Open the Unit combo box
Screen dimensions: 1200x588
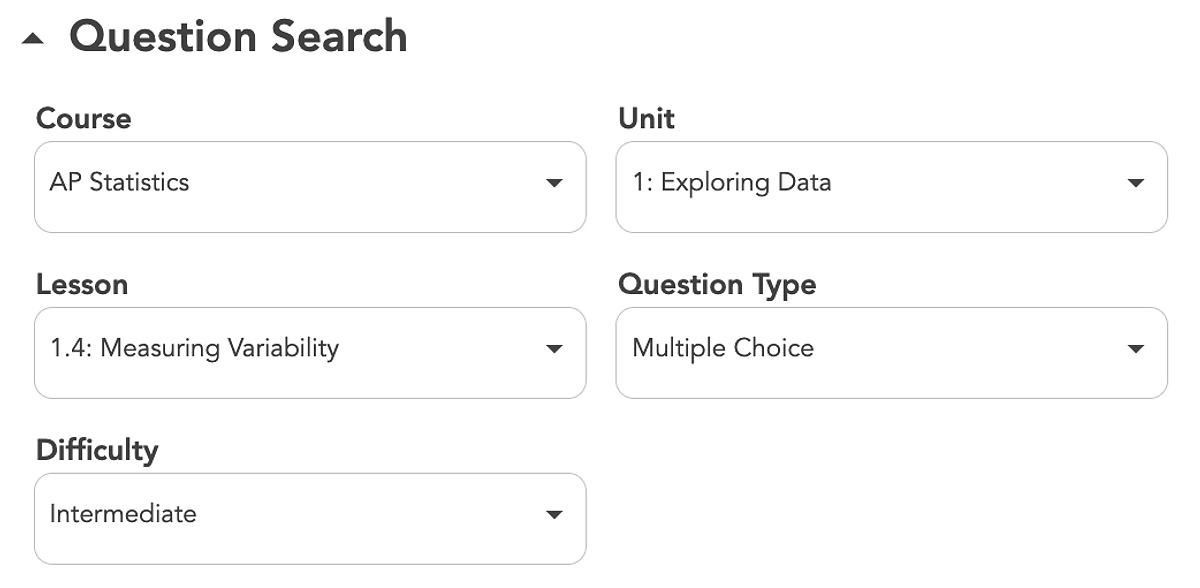coord(891,187)
